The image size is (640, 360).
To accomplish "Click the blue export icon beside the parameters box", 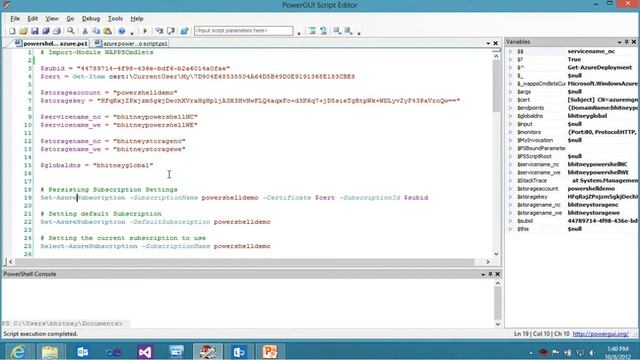I will pos(184,31).
